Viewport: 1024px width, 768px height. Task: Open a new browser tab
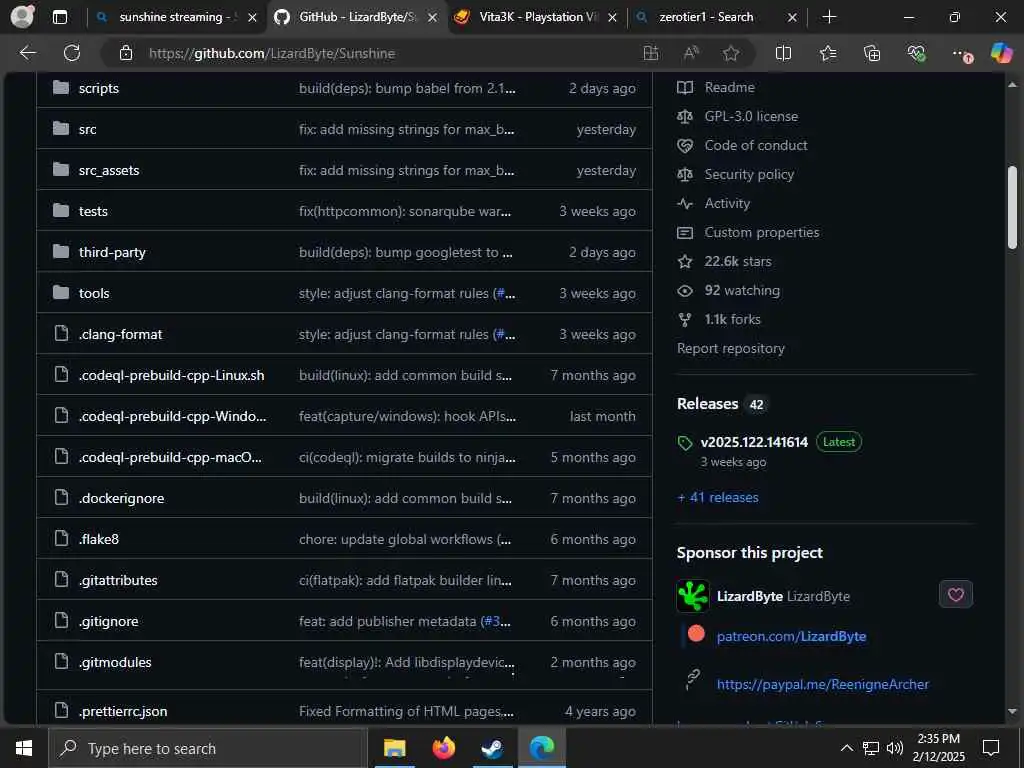point(829,17)
